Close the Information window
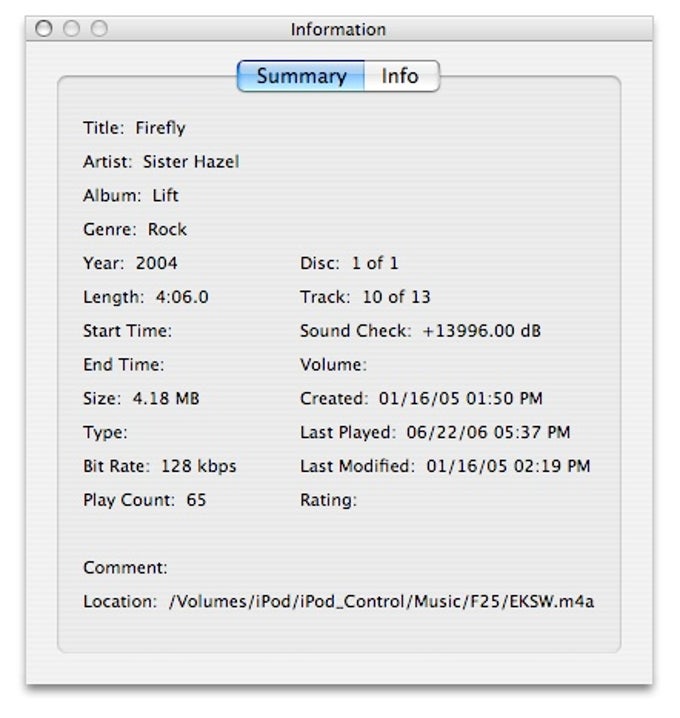Screen dimensions: 680x718 click(44, 28)
